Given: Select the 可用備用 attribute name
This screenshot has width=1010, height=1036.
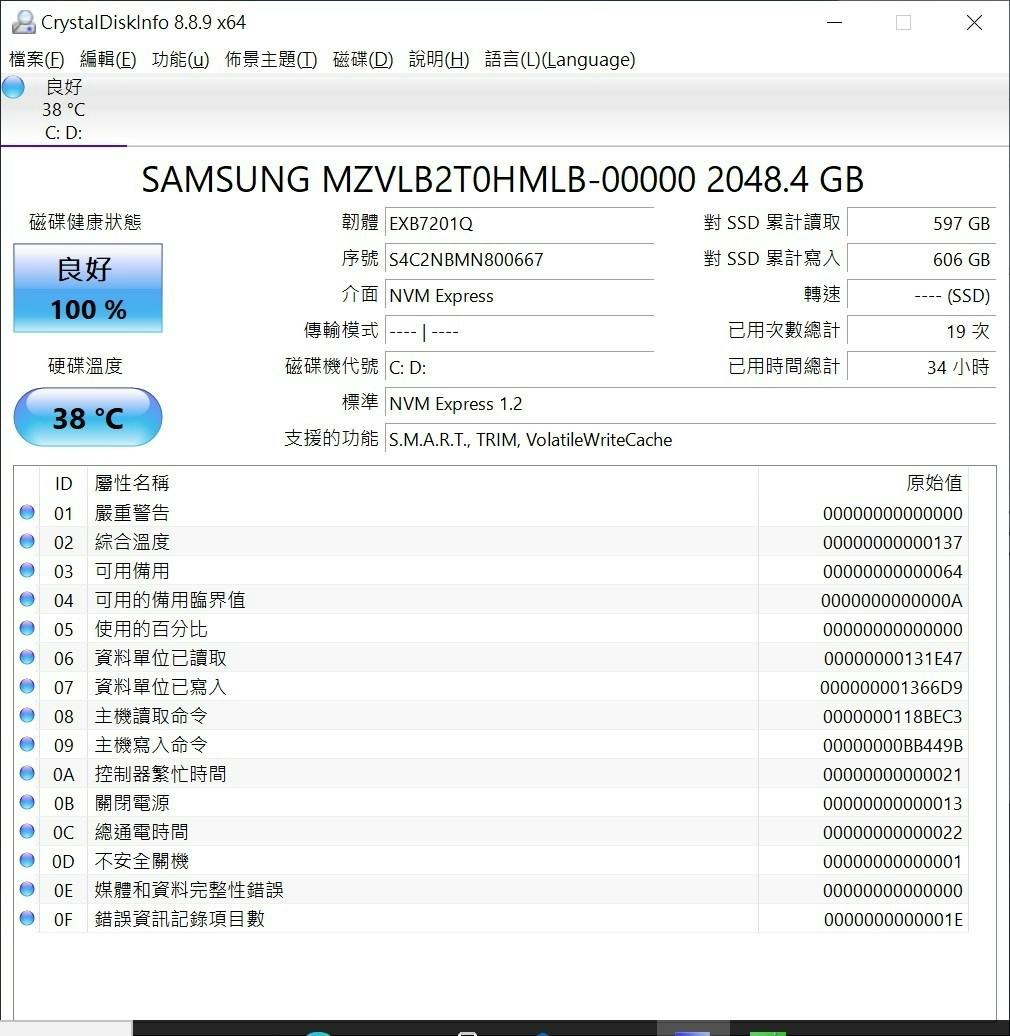Looking at the screenshot, I should (x=132, y=571).
